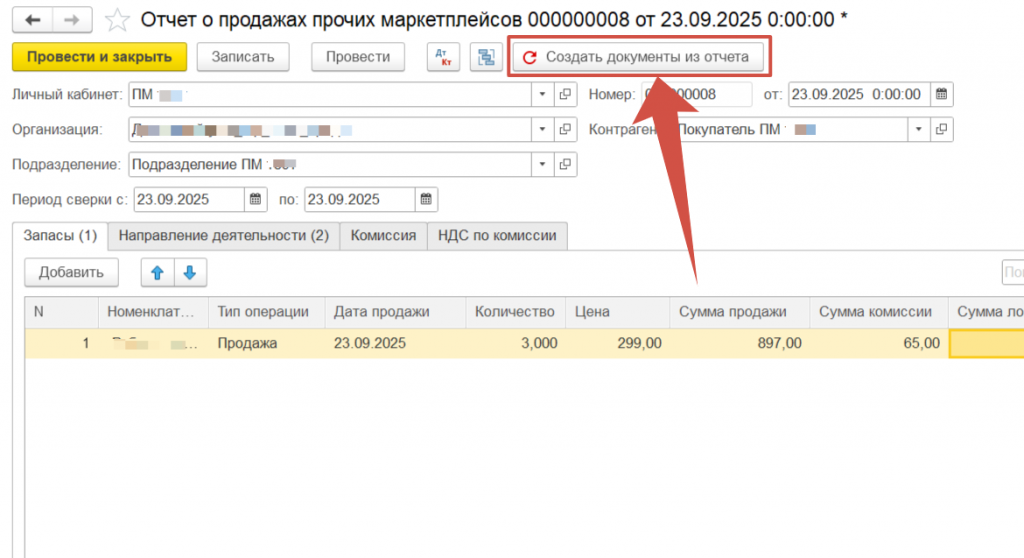Image resolution: width=1024 pixels, height=558 pixels.
Task: Open calendar for document date field
Action: click(941, 94)
